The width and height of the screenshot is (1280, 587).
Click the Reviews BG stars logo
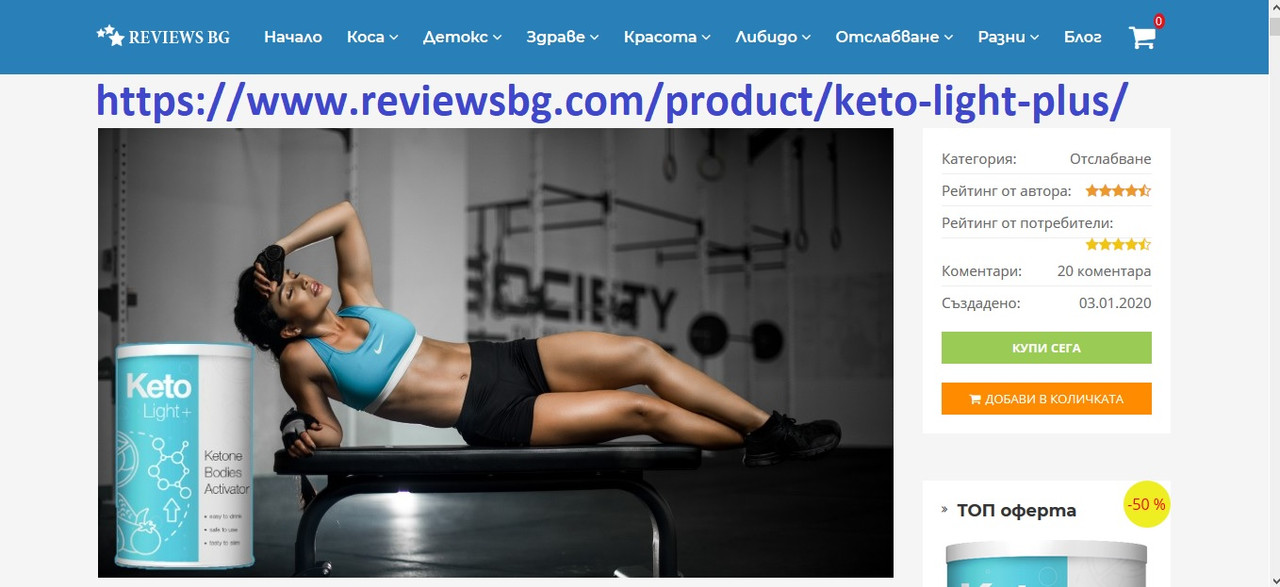click(163, 36)
